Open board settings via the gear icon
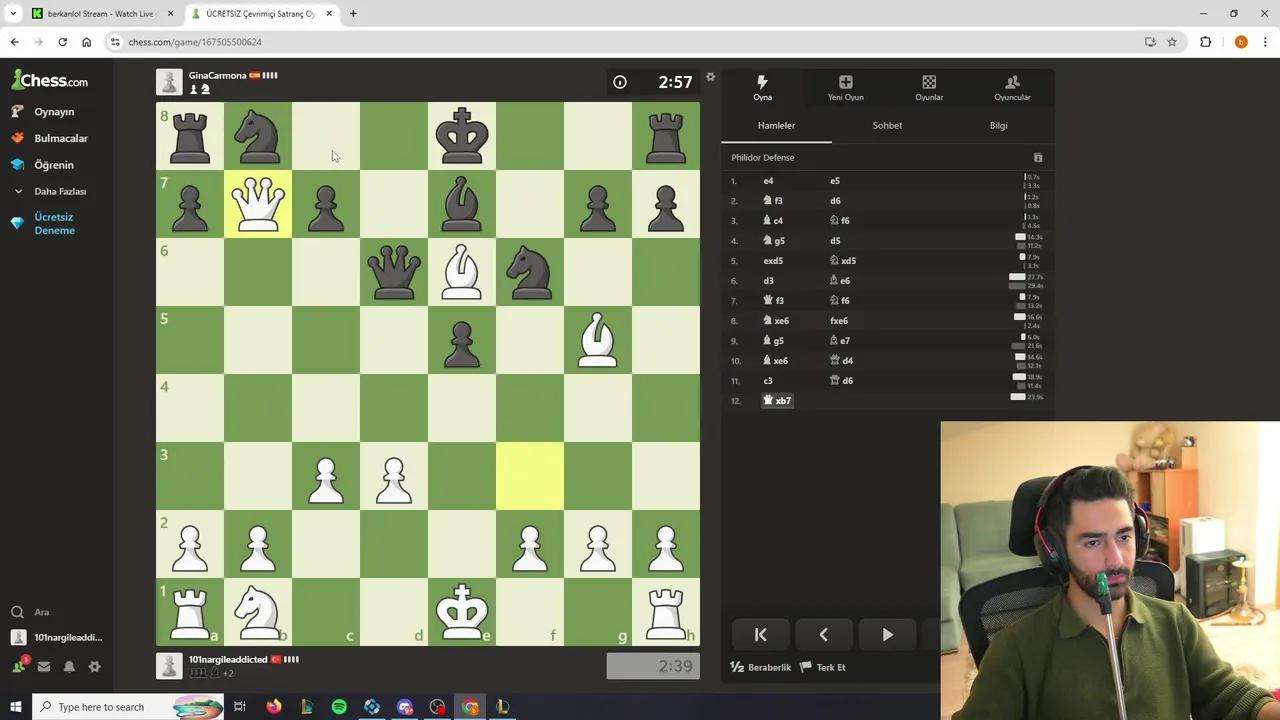Screen dimensions: 1280x720 pyautogui.click(x=710, y=77)
